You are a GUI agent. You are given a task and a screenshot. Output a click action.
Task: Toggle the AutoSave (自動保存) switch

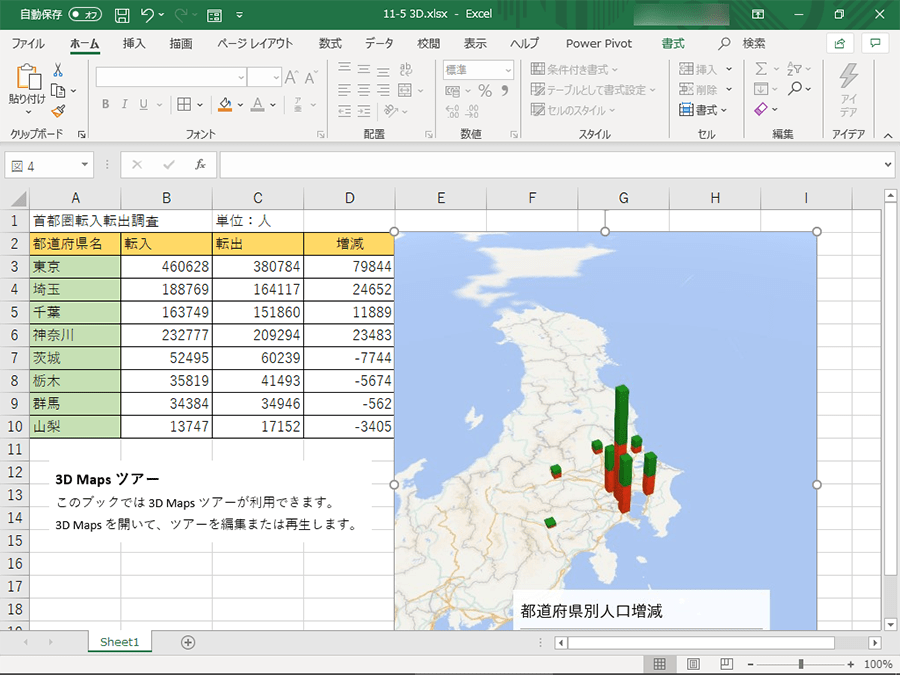84,16
